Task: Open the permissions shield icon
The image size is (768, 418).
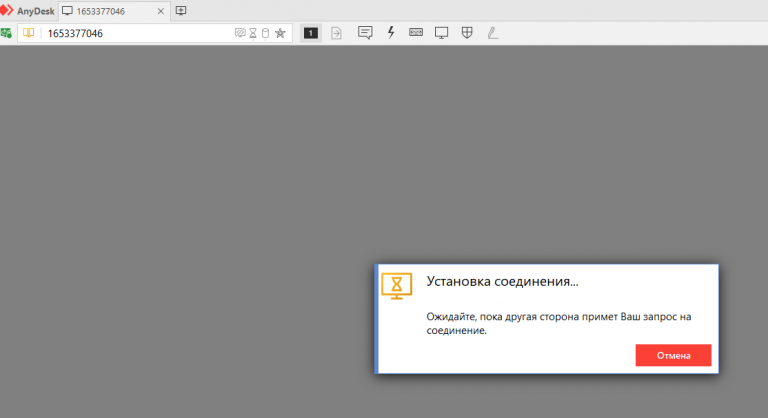Action: coord(467,33)
